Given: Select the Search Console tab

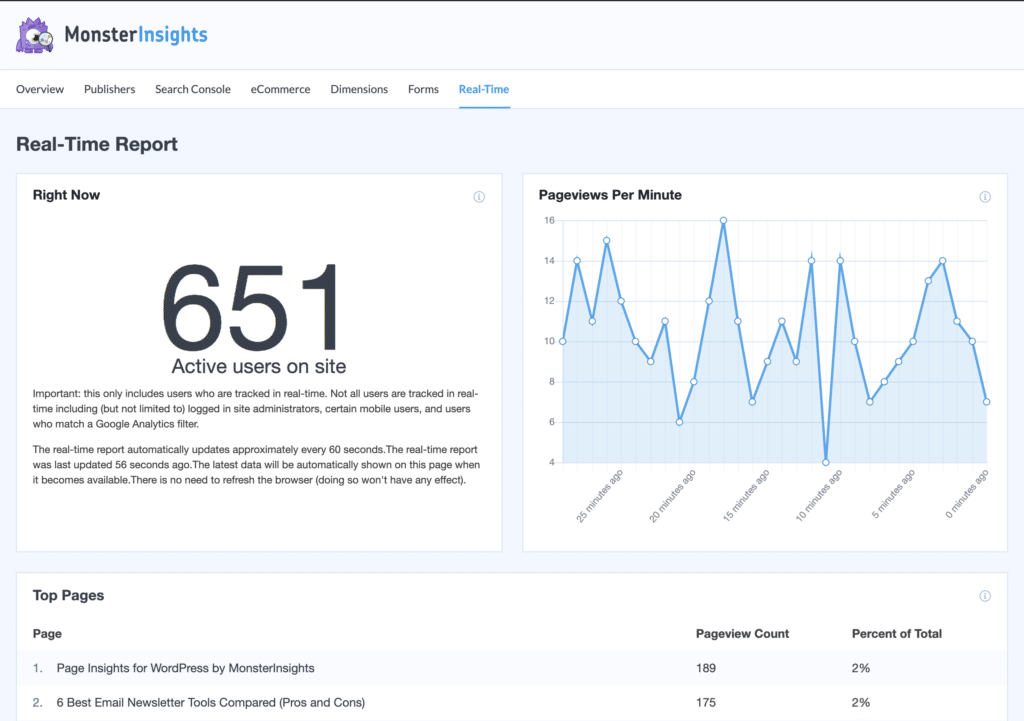Looking at the screenshot, I should 192,89.
